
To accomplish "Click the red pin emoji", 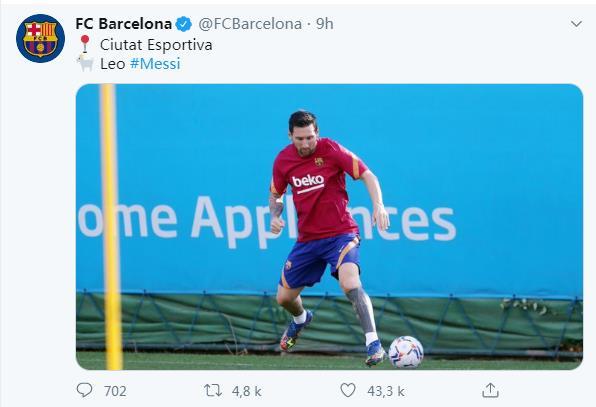I will [x=85, y=44].
